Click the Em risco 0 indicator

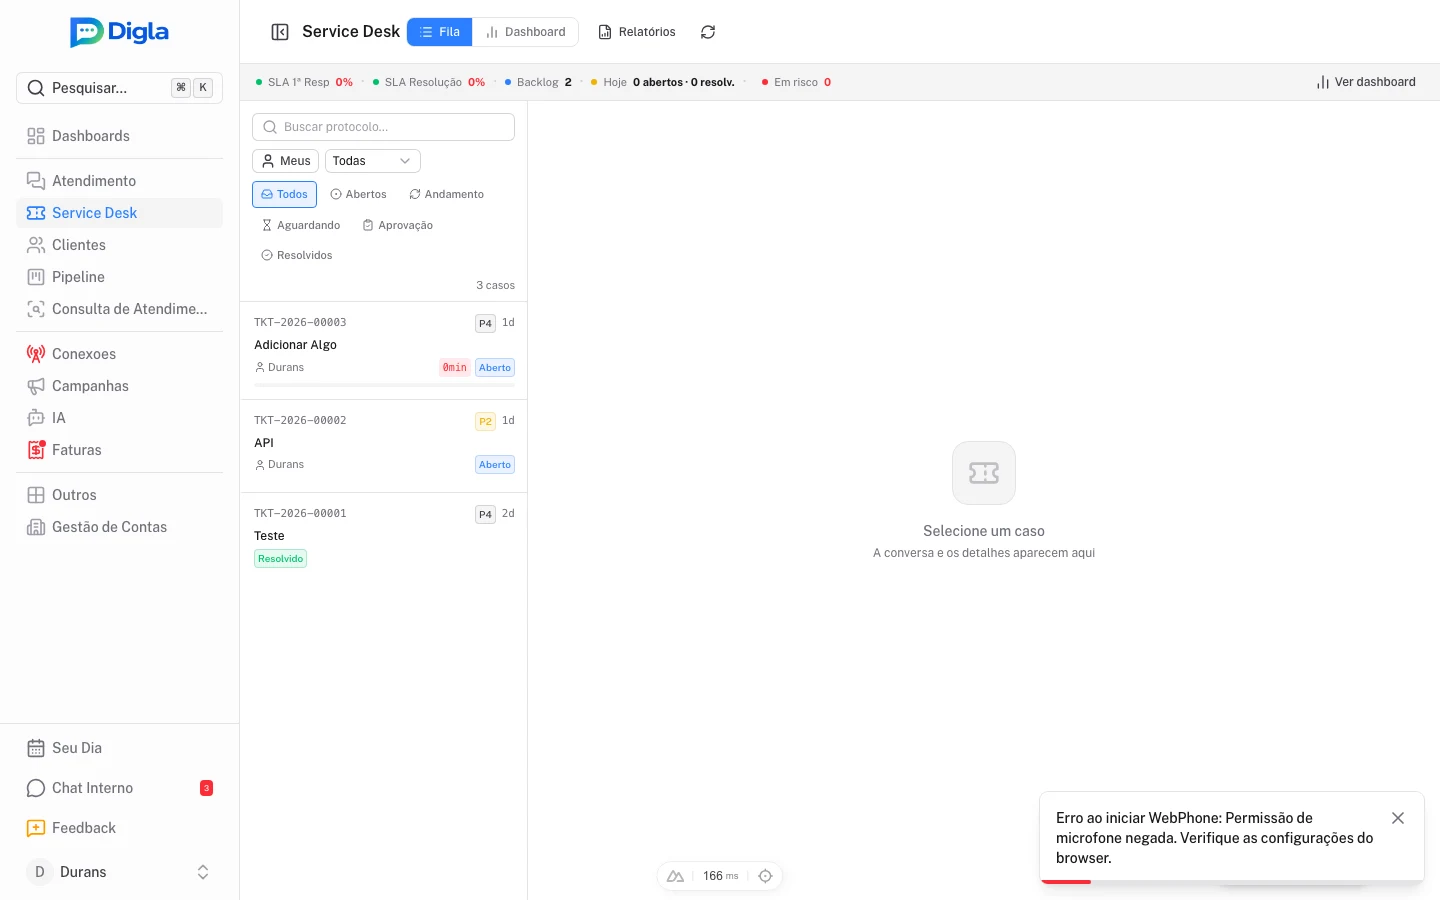point(796,82)
